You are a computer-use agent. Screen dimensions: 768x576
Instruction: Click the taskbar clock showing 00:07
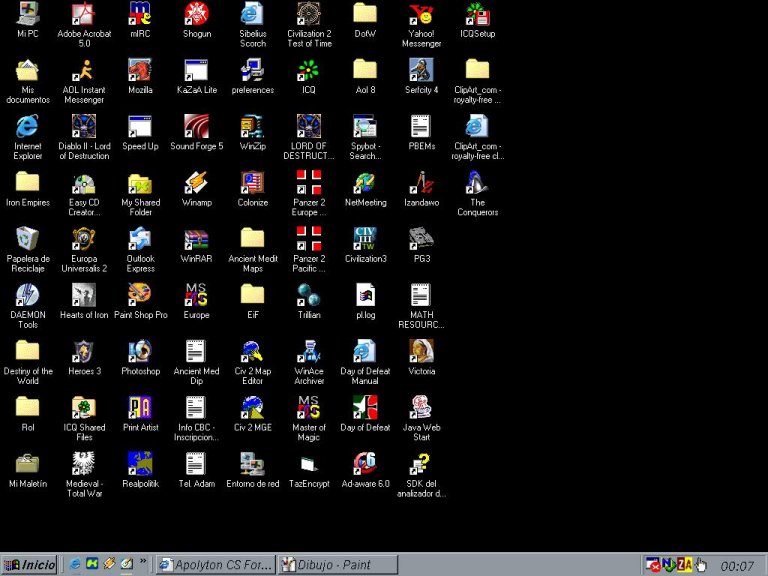tap(737, 566)
